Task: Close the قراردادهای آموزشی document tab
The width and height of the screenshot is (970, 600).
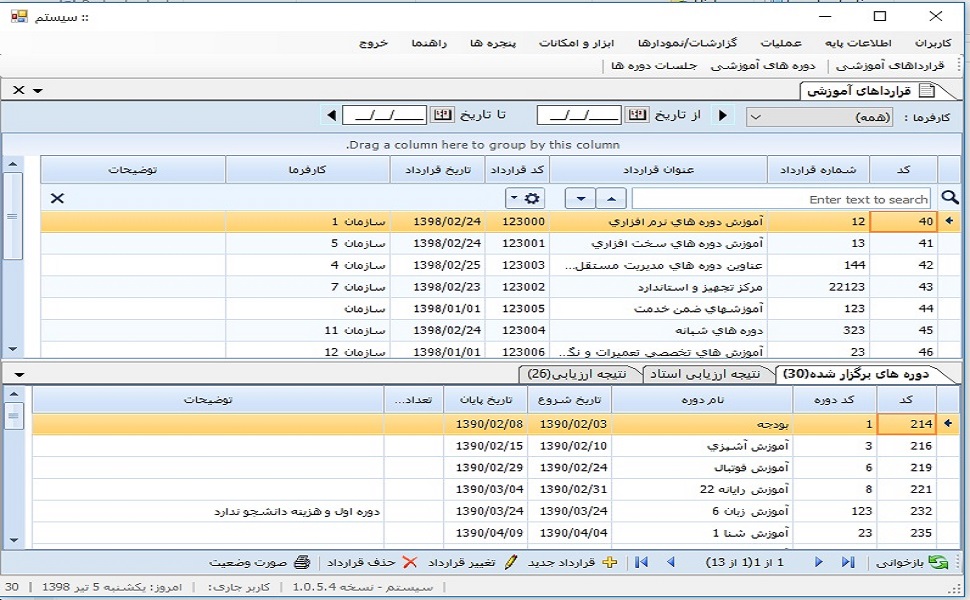Action: (19, 90)
